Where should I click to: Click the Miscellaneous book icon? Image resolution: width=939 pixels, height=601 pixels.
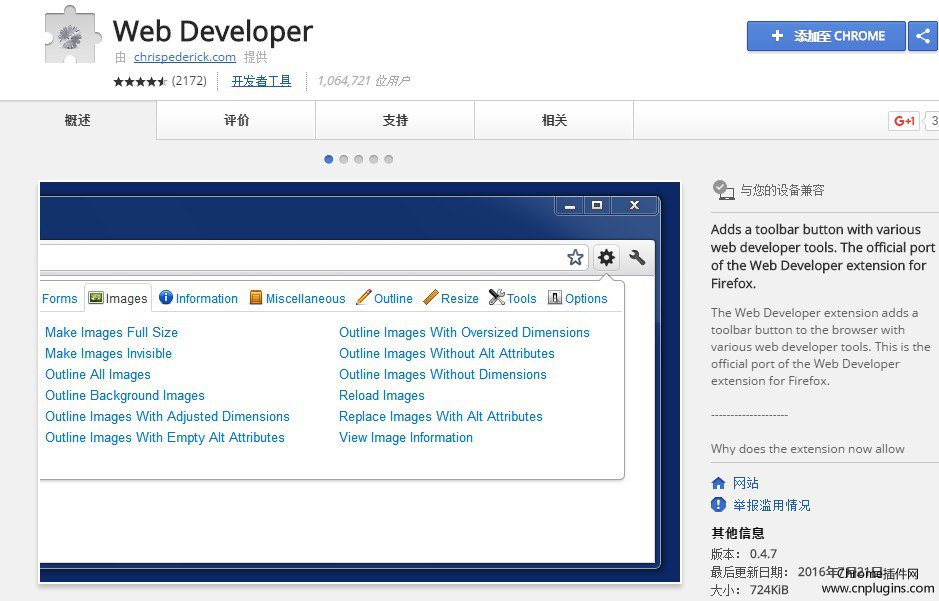coord(256,298)
